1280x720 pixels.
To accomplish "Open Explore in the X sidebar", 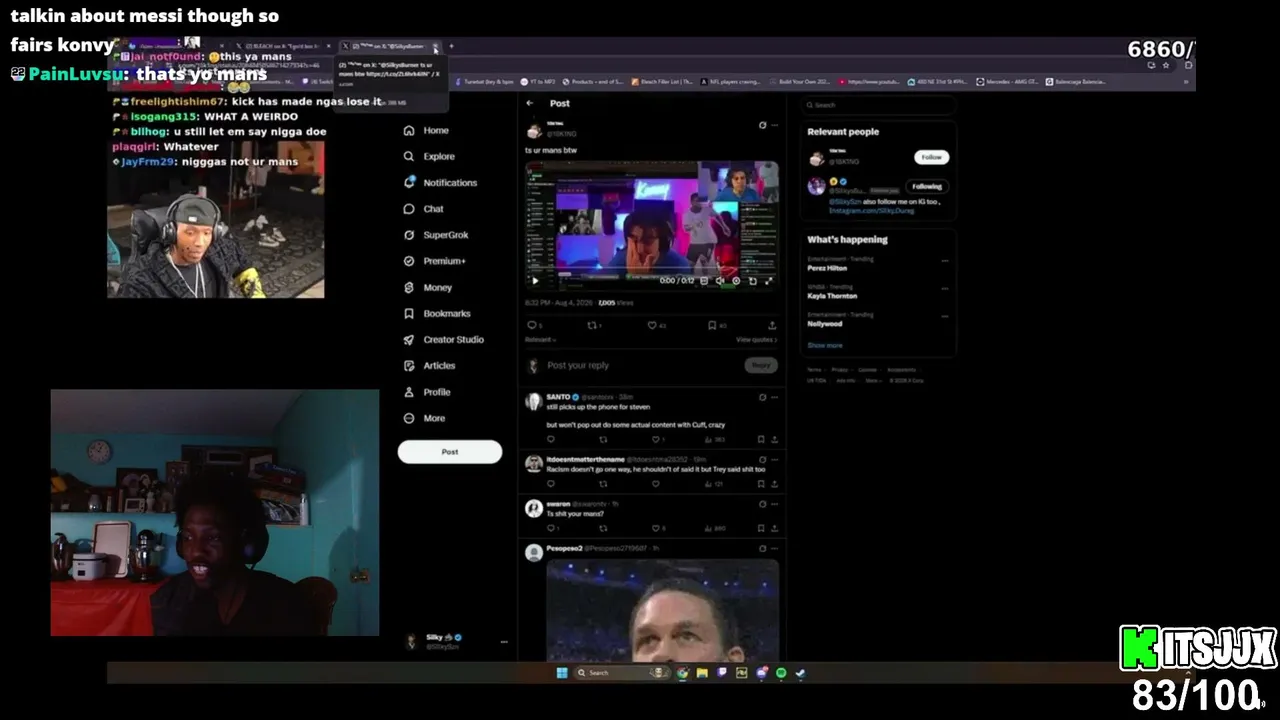I will pos(429,156).
